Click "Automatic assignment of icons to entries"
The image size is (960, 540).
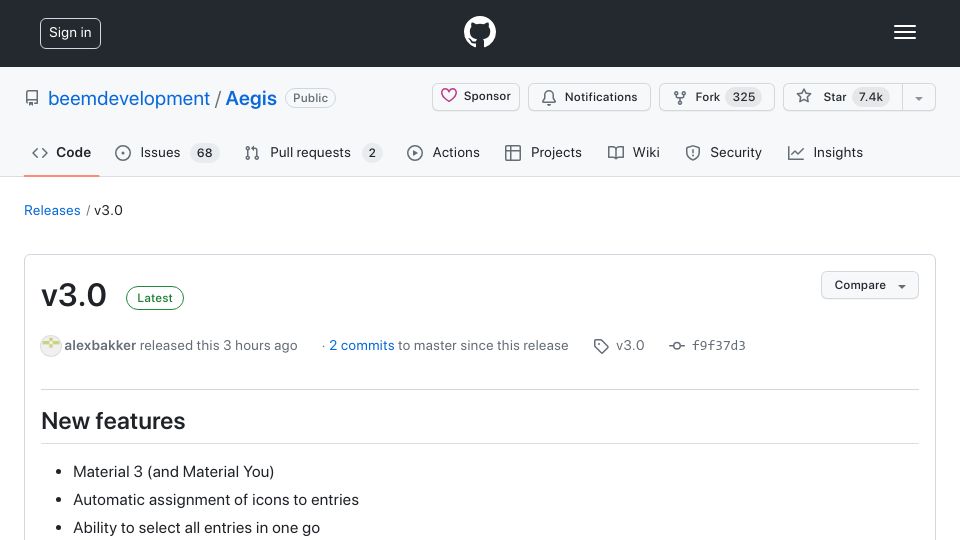[x=216, y=500]
